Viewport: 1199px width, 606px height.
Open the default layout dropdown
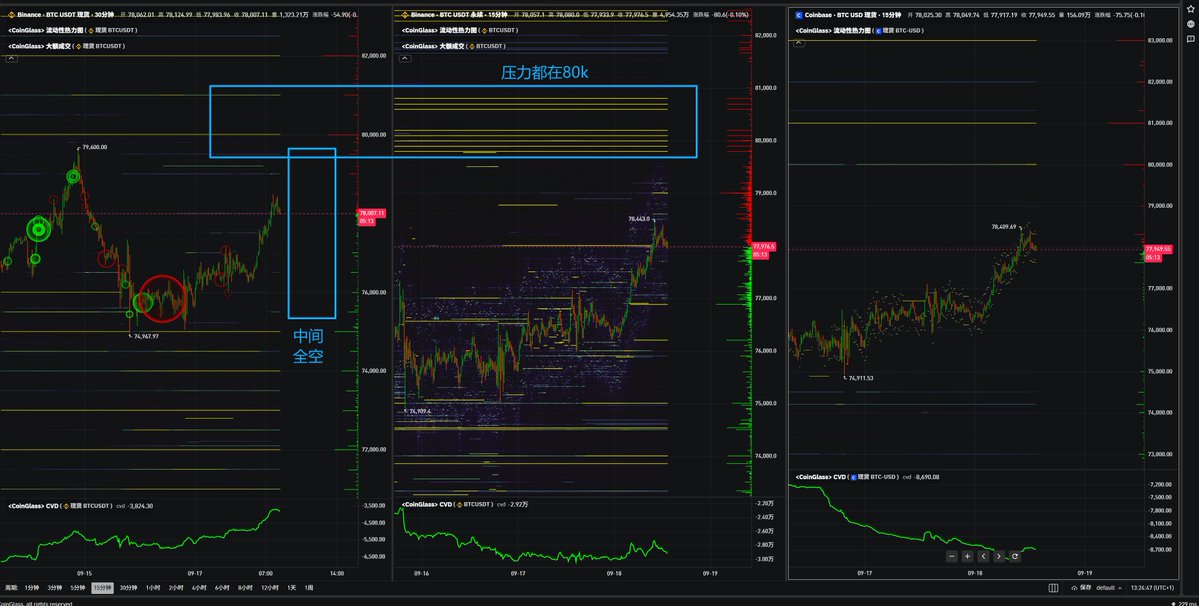pyautogui.click(x=1108, y=588)
